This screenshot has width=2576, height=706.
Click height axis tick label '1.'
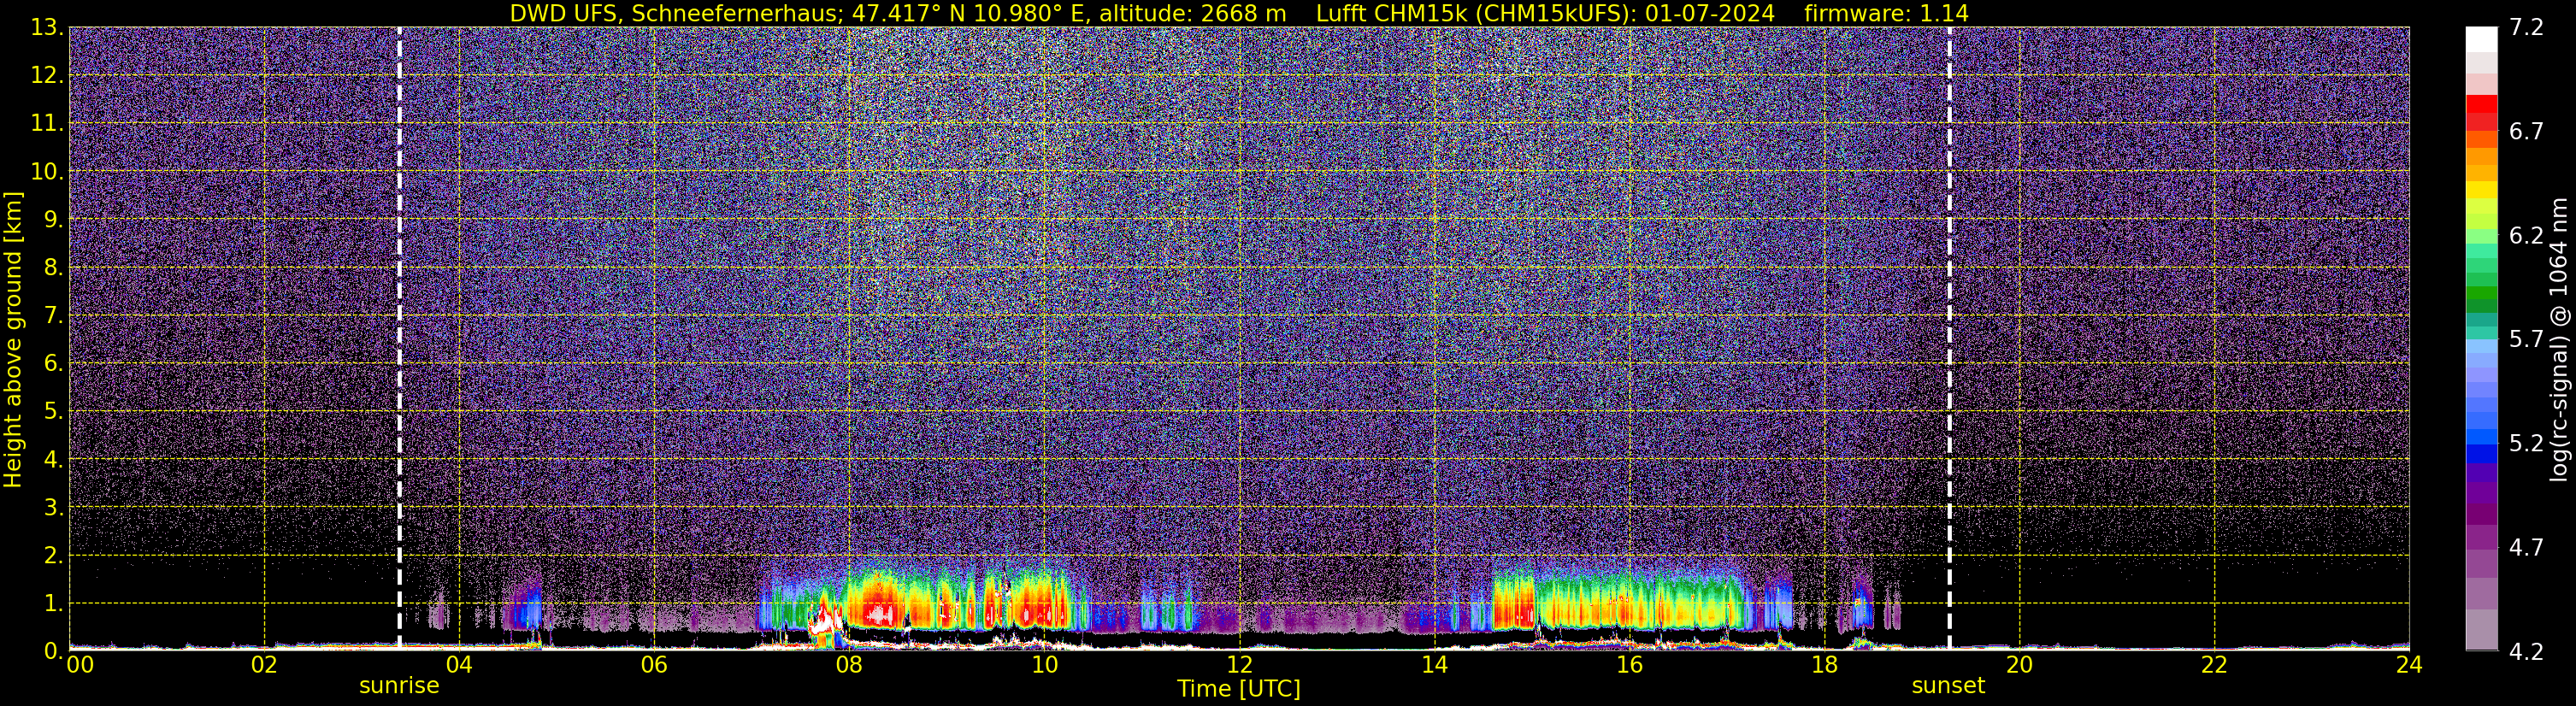click(x=52, y=603)
